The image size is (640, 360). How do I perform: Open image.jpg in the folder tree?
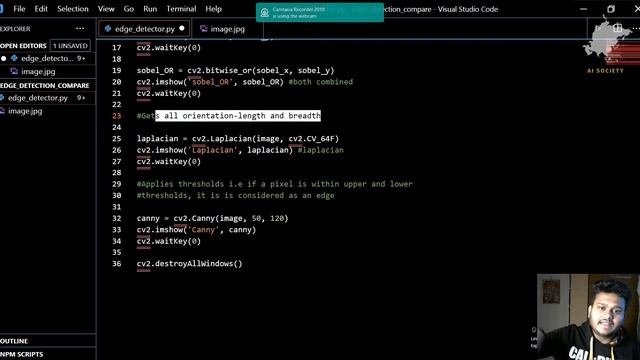25,111
